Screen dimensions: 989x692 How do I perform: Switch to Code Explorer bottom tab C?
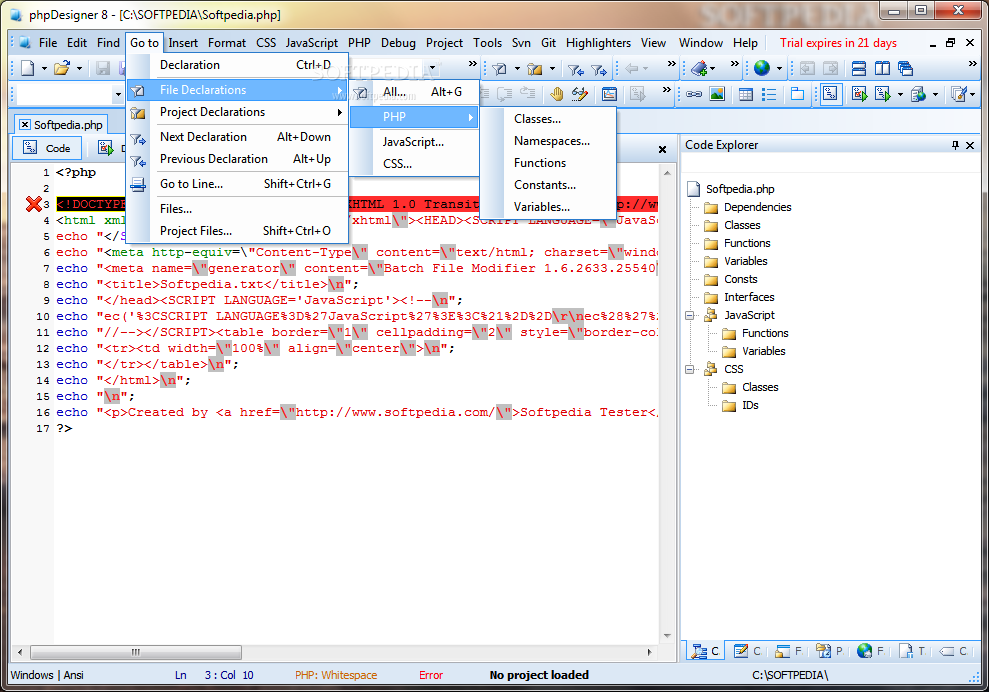[x=705, y=651]
